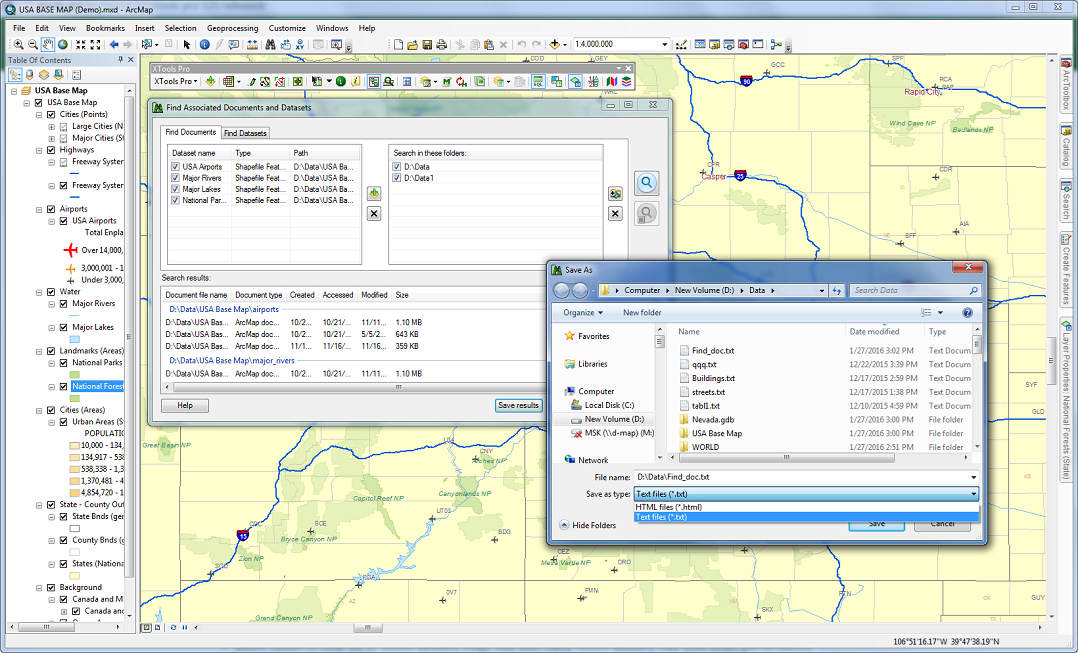1078x653 pixels.
Task: Click the Add Data button
Action: (554, 45)
